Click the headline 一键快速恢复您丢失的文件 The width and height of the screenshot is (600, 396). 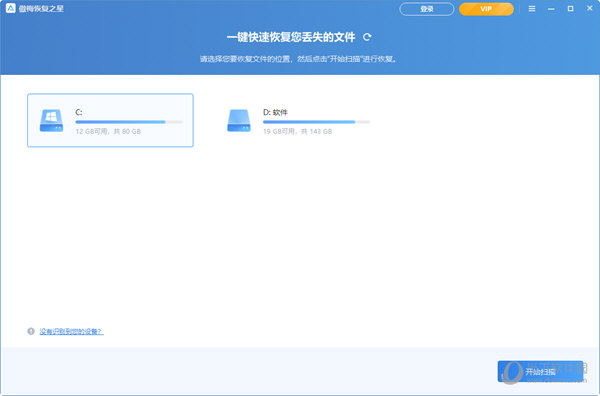tap(291, 37)
